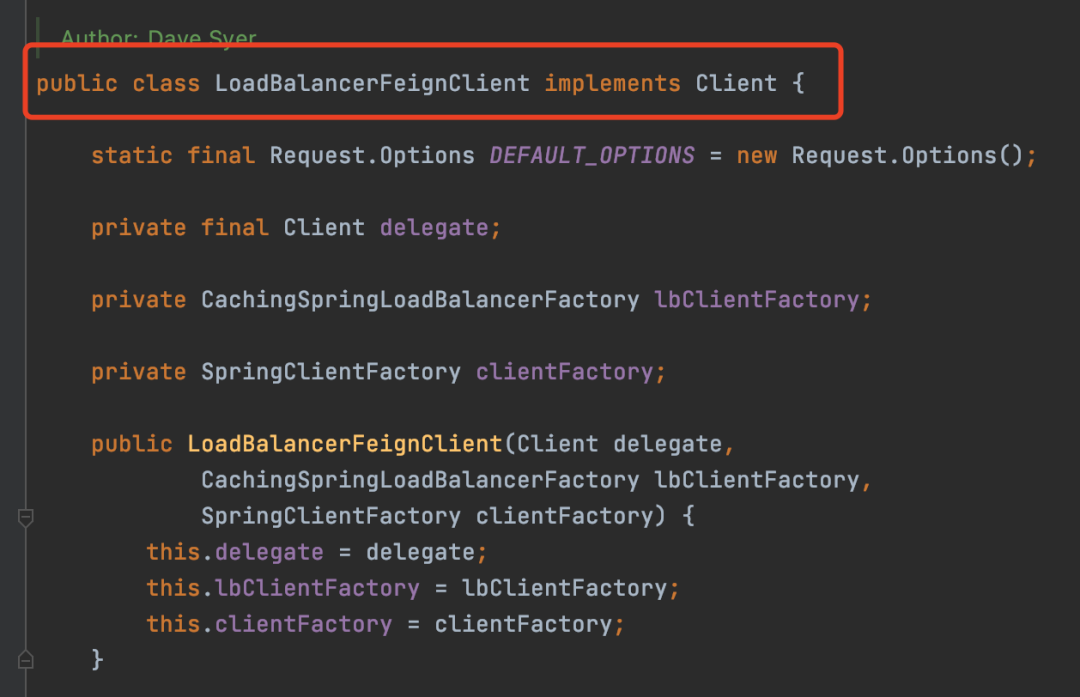This screenshot has height=697, width=1080.
Task: Click the 'implements' keyword
Action: click(612, 83)
